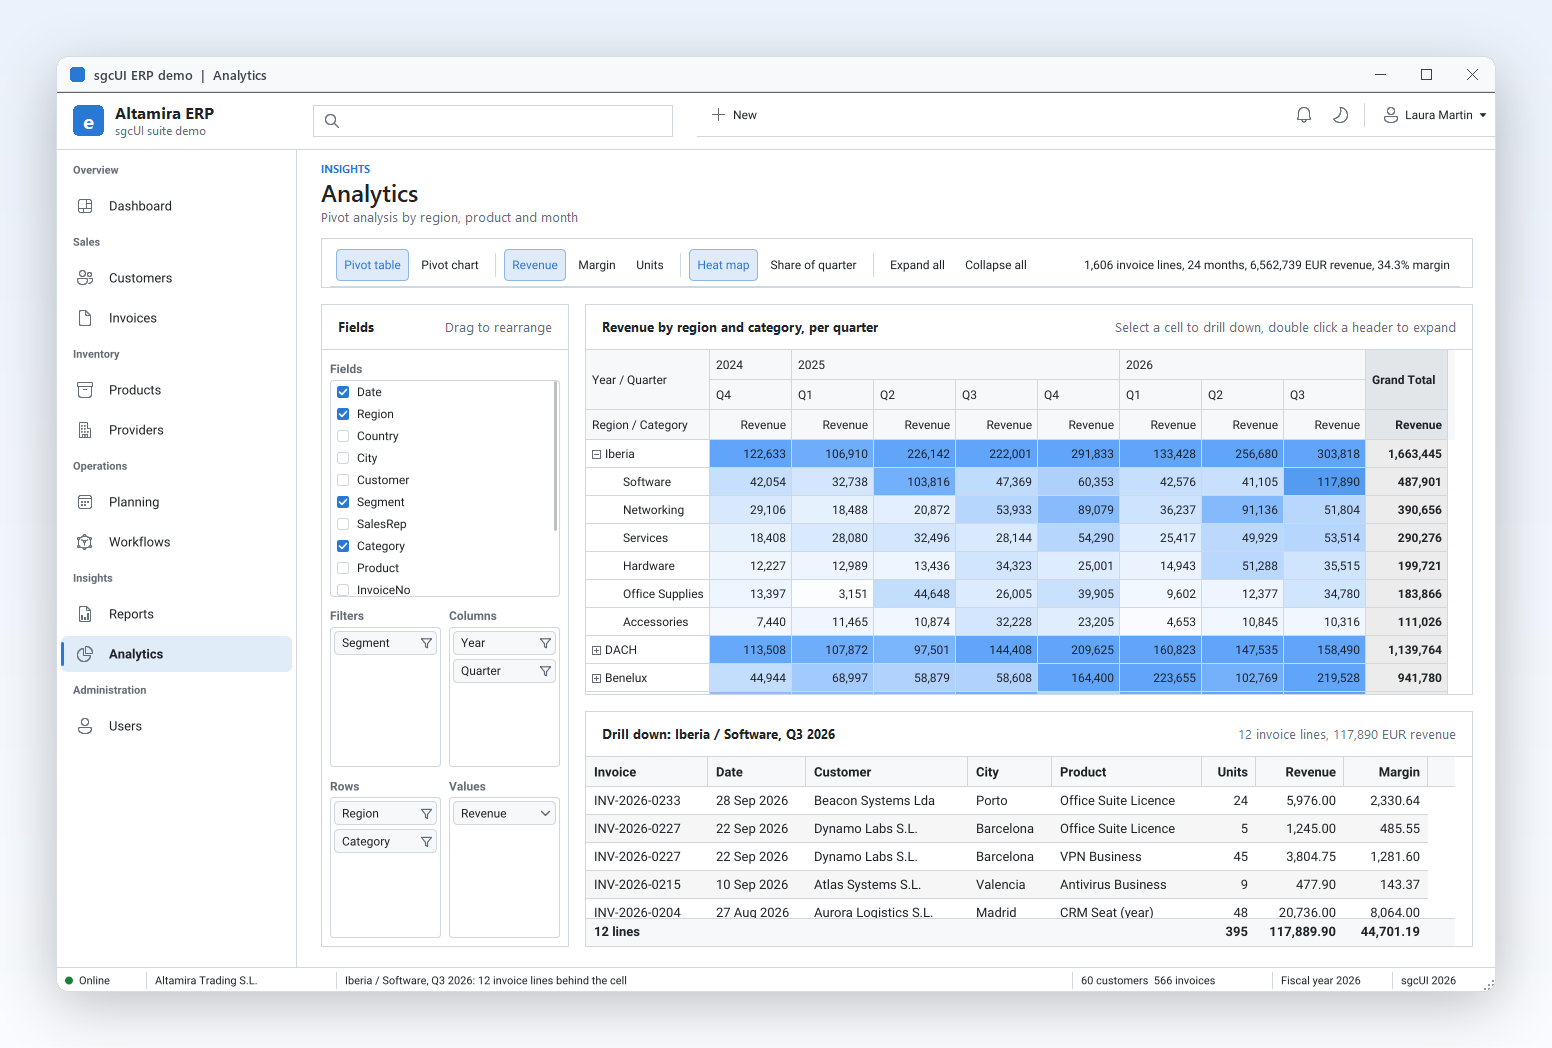Open notifications bell icon
Viewport: 1552px width, 1048px height.
[x=1304, y=115]
